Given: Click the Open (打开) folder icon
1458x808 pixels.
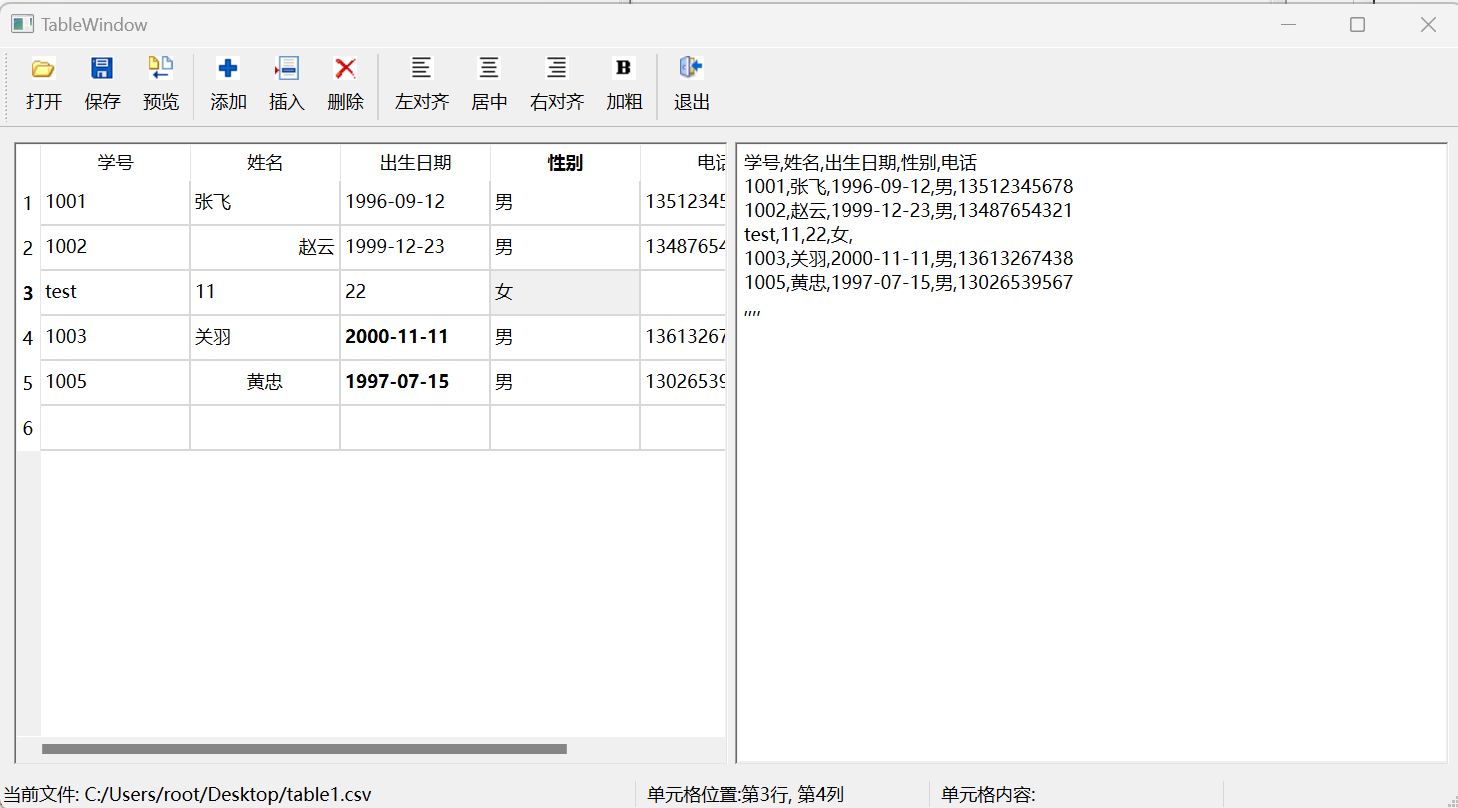Looking at the screenshot, I should click(43, 69).
